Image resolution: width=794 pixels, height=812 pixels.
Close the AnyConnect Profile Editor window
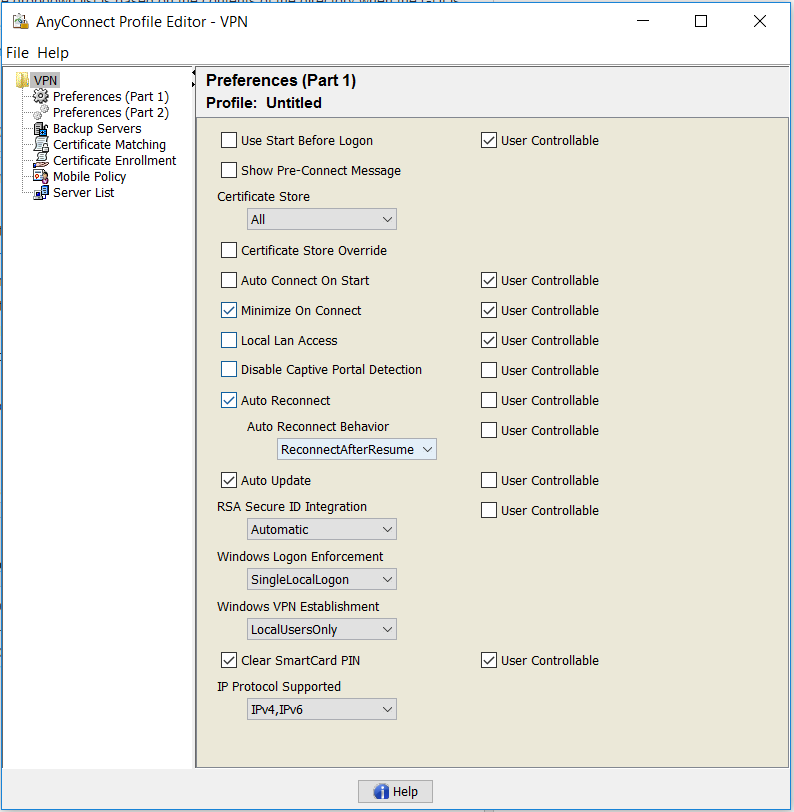point(760,21)
